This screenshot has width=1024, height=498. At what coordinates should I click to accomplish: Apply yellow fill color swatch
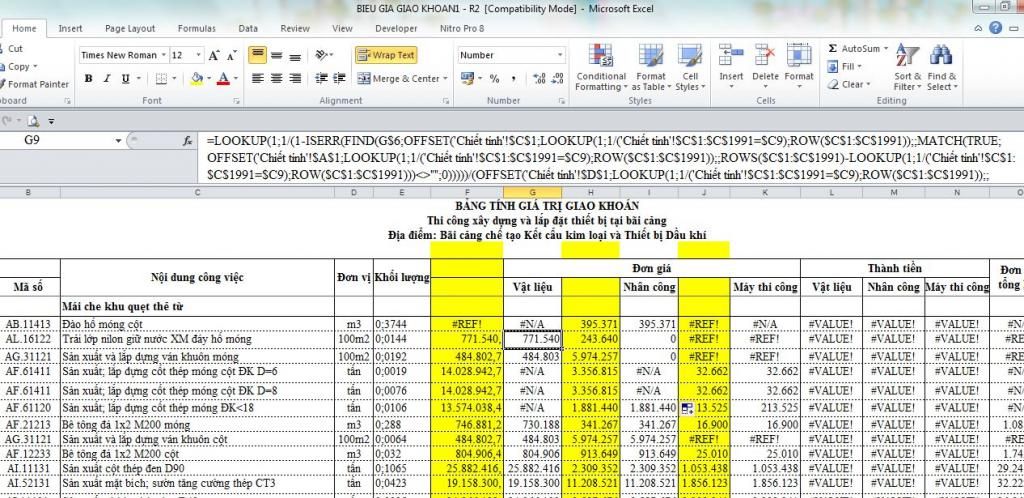point(197,78)
